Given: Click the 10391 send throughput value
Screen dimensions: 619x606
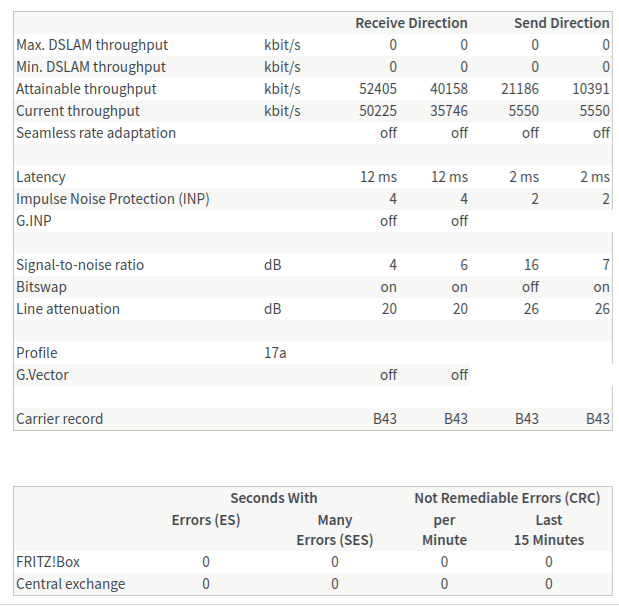Looking at the screenshot, I should coord(590,89).
